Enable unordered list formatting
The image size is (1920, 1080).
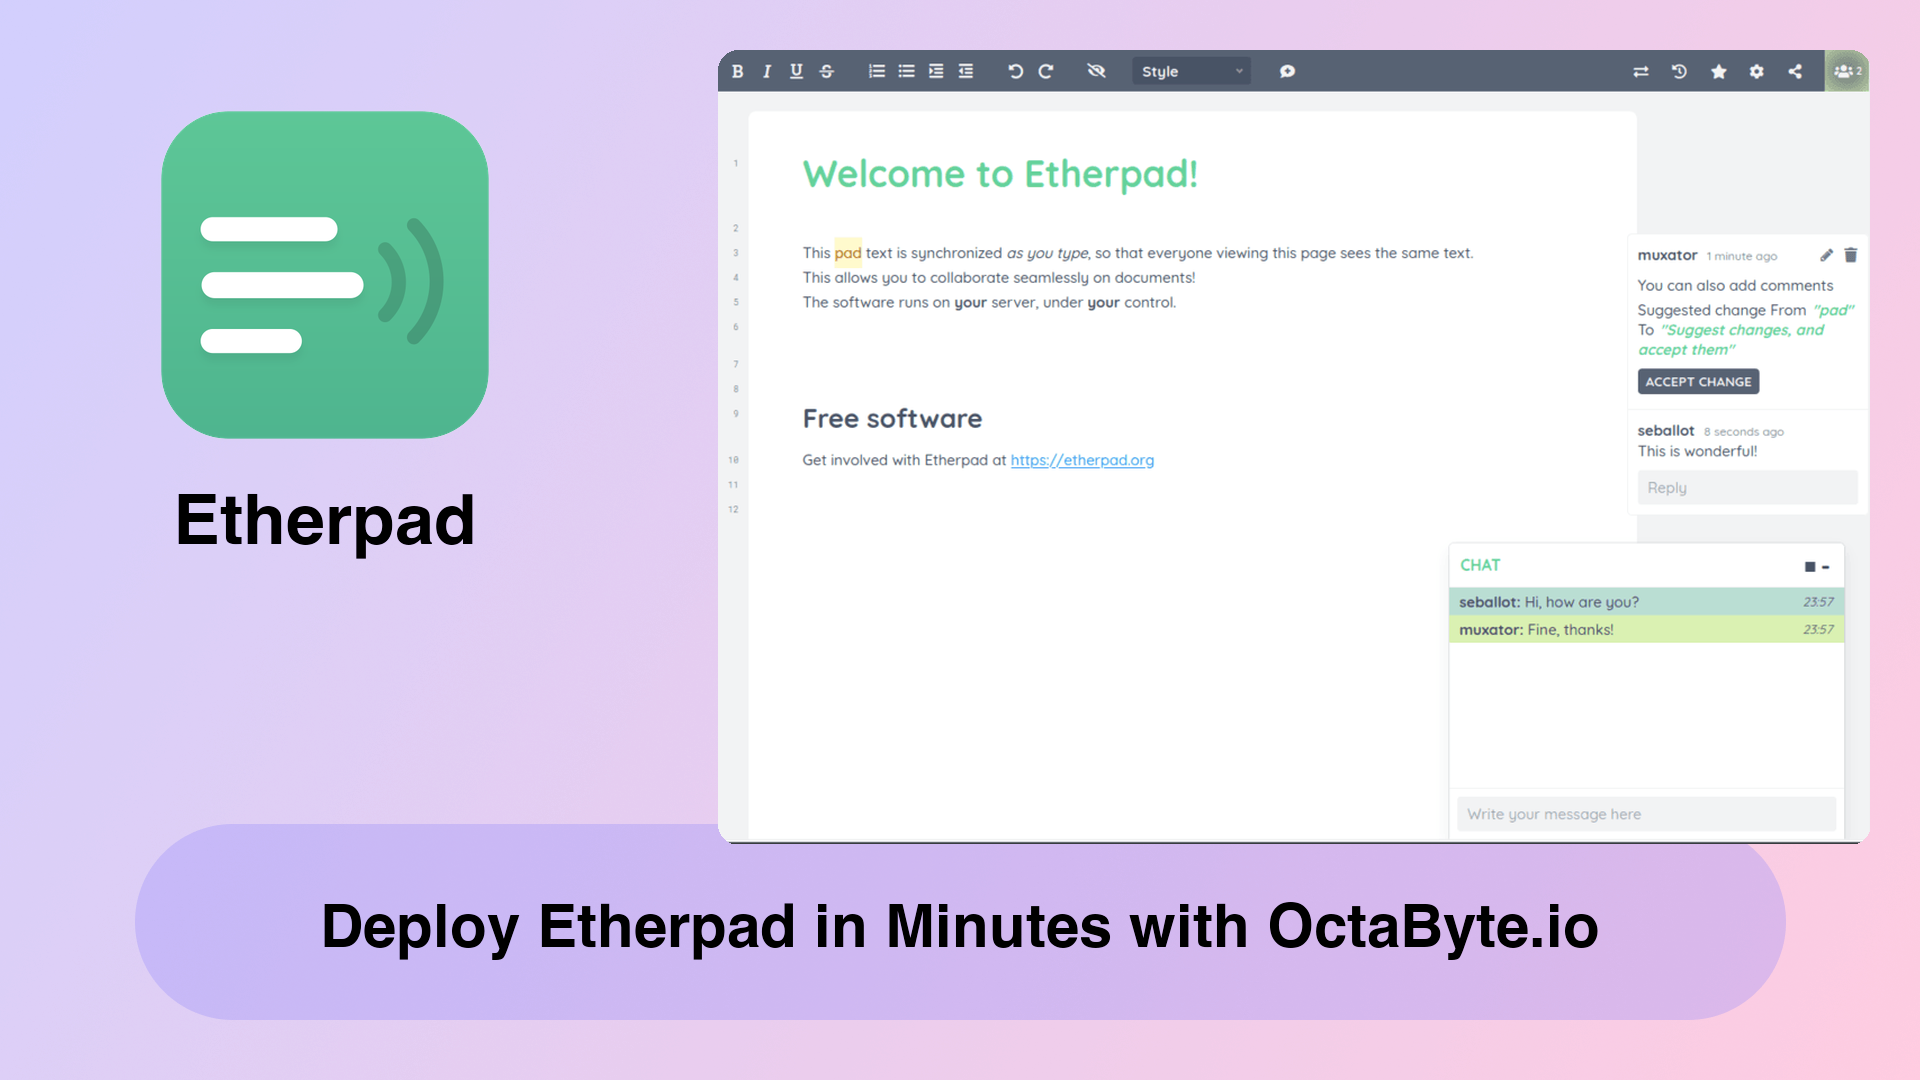[x=905, y=71]
